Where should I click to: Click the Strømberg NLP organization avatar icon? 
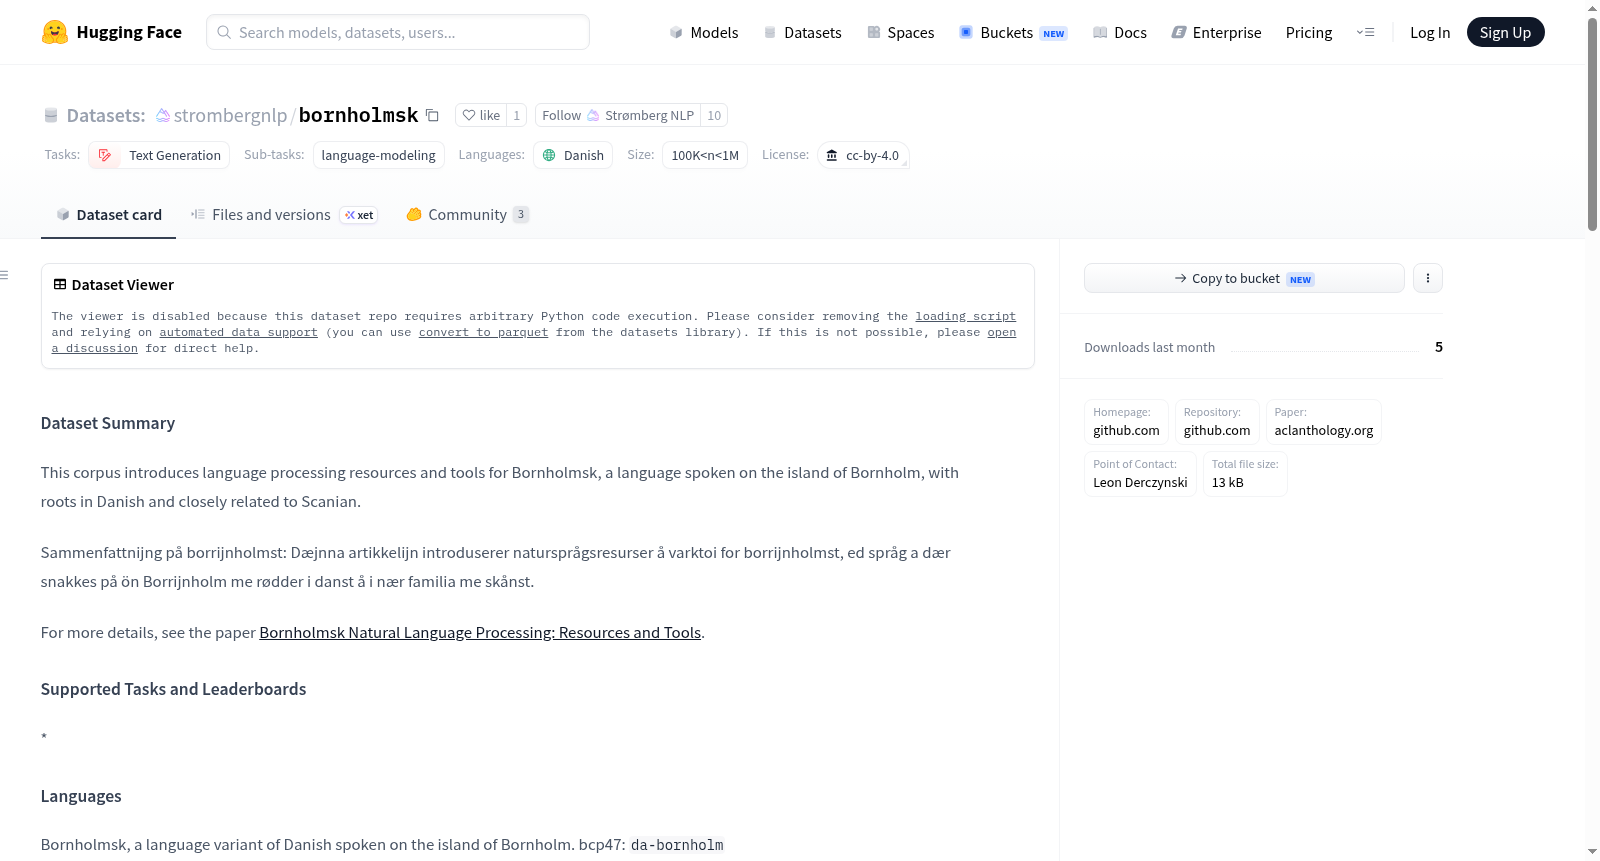pos(593,115)
